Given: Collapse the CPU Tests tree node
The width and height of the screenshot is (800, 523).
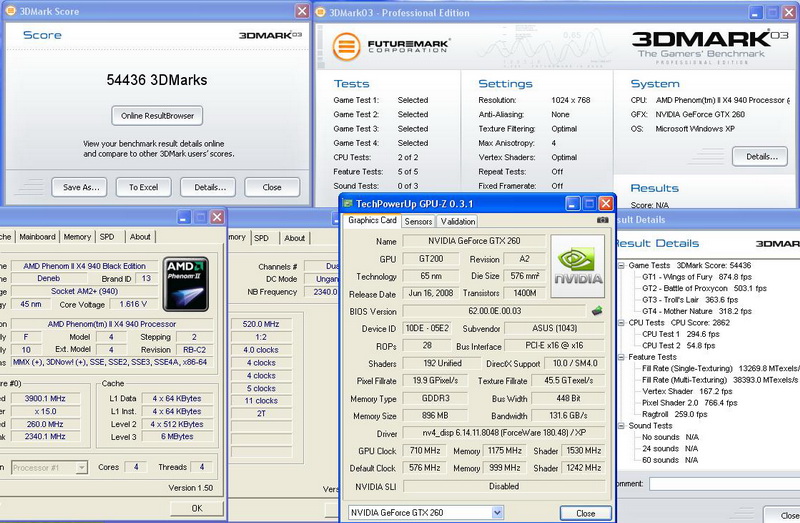Looking at the screenshot, I should [621, 322].
